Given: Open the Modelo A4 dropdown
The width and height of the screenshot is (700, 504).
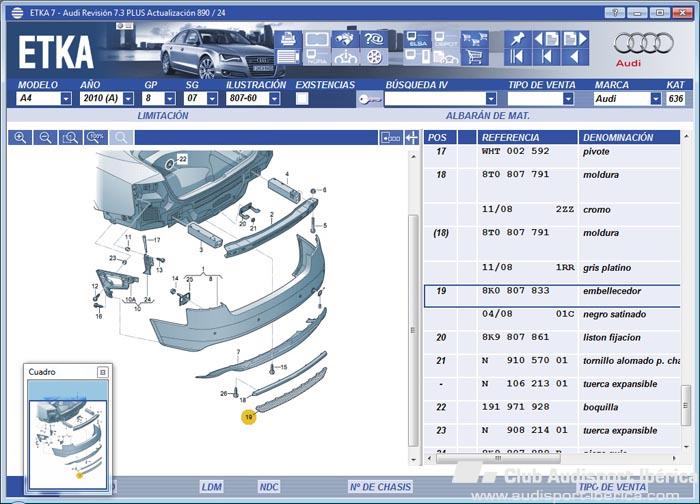Looking at the screenshot, I should (x=66, y=98).
